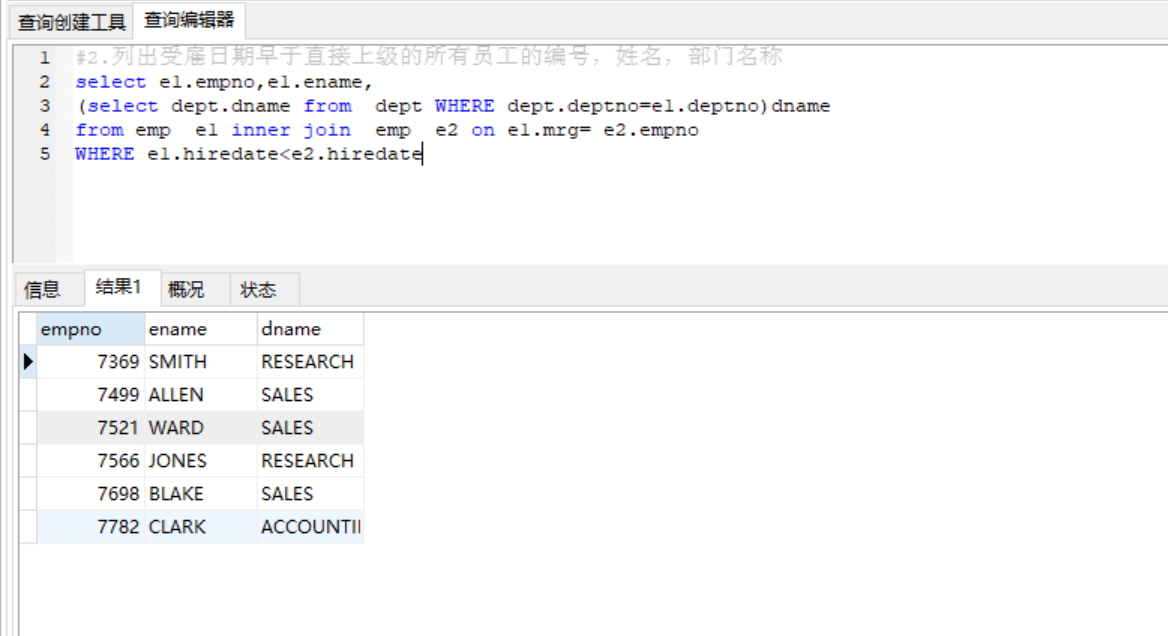
Task: Switch to the 概况 tab
Action: (186, 290)
